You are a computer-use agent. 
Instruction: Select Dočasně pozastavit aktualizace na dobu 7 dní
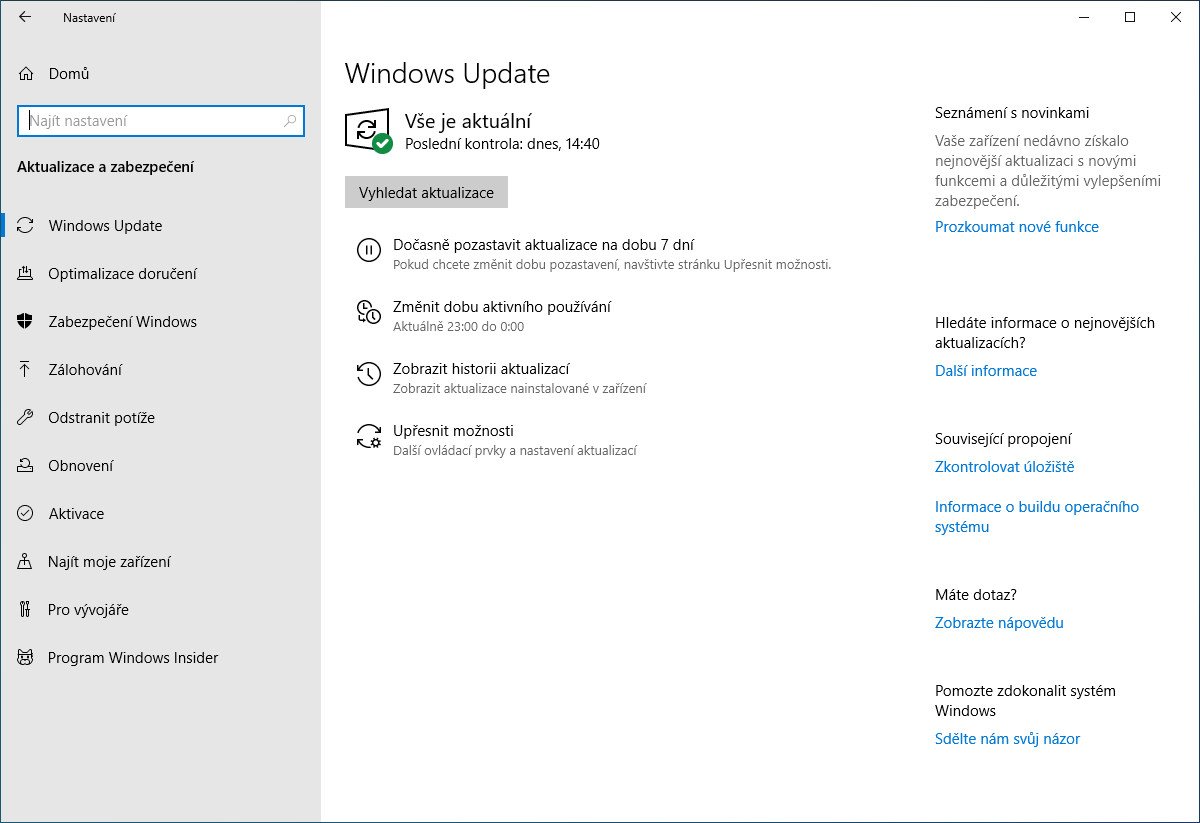544,244
